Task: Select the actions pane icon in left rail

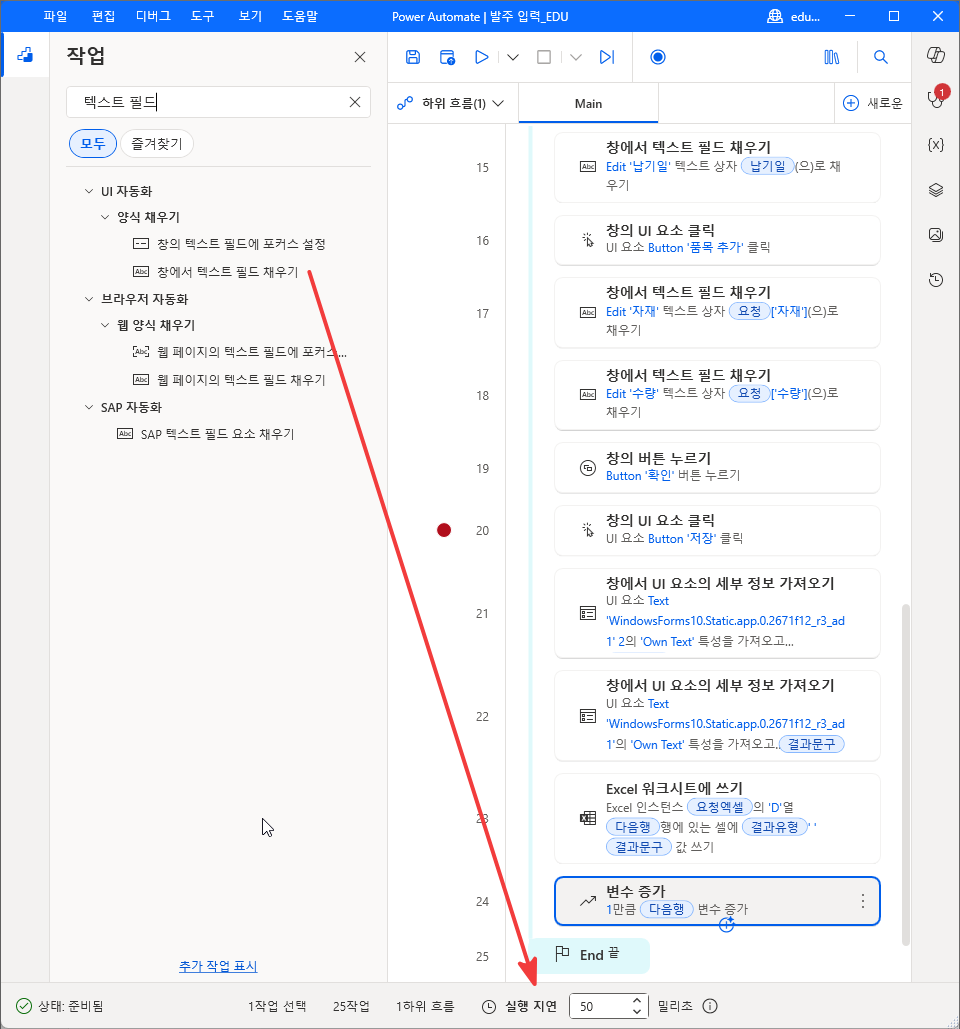Action: 26,55
